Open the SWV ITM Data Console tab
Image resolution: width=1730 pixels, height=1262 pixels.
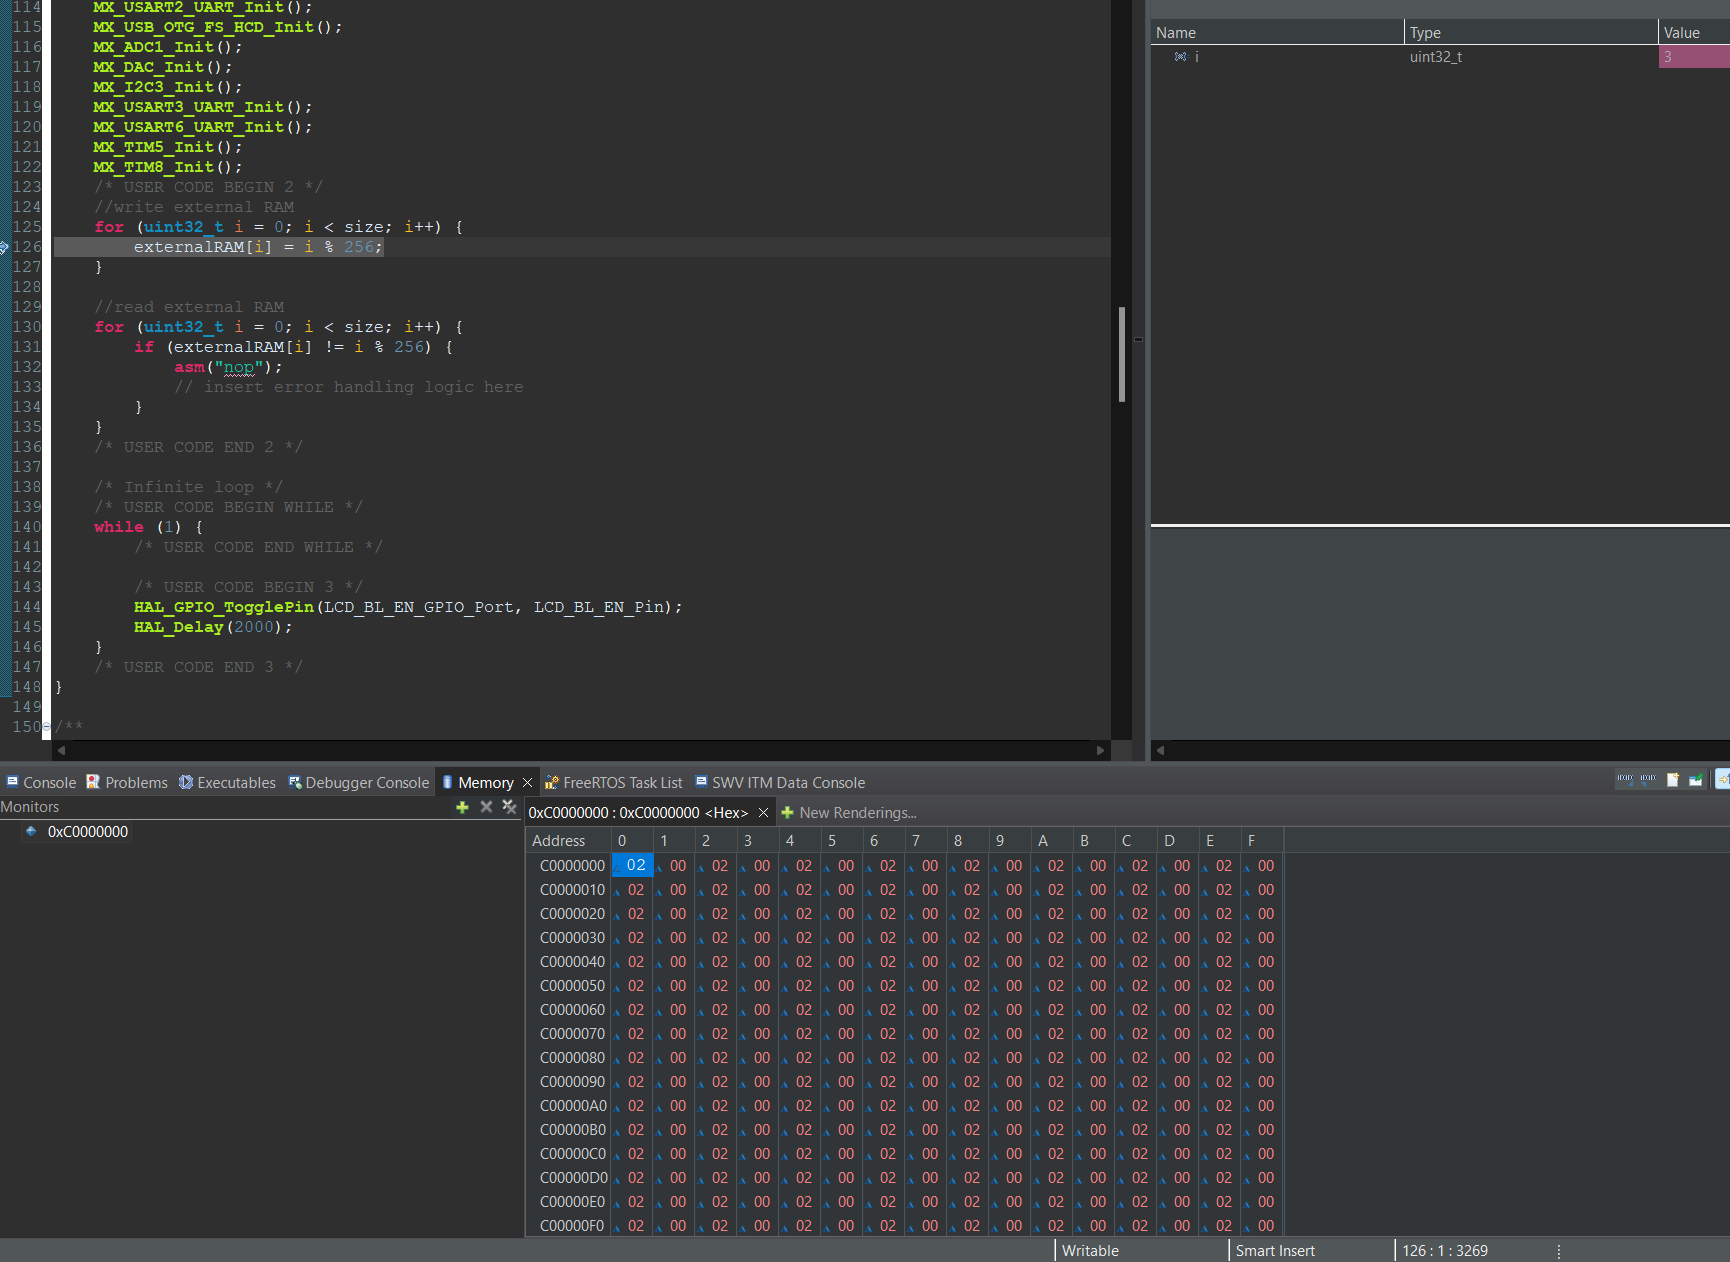pyautogui.click(x=787, y=782)
